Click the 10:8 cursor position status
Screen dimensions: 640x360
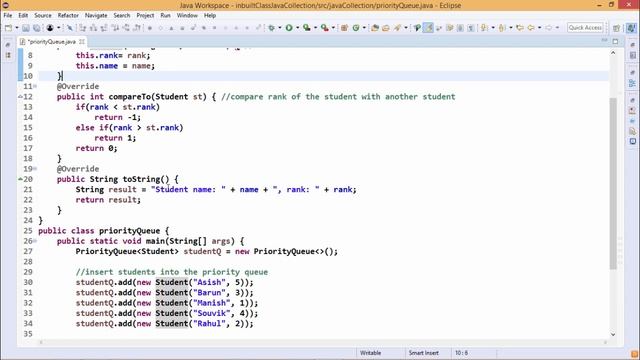(x=462, y=353)
